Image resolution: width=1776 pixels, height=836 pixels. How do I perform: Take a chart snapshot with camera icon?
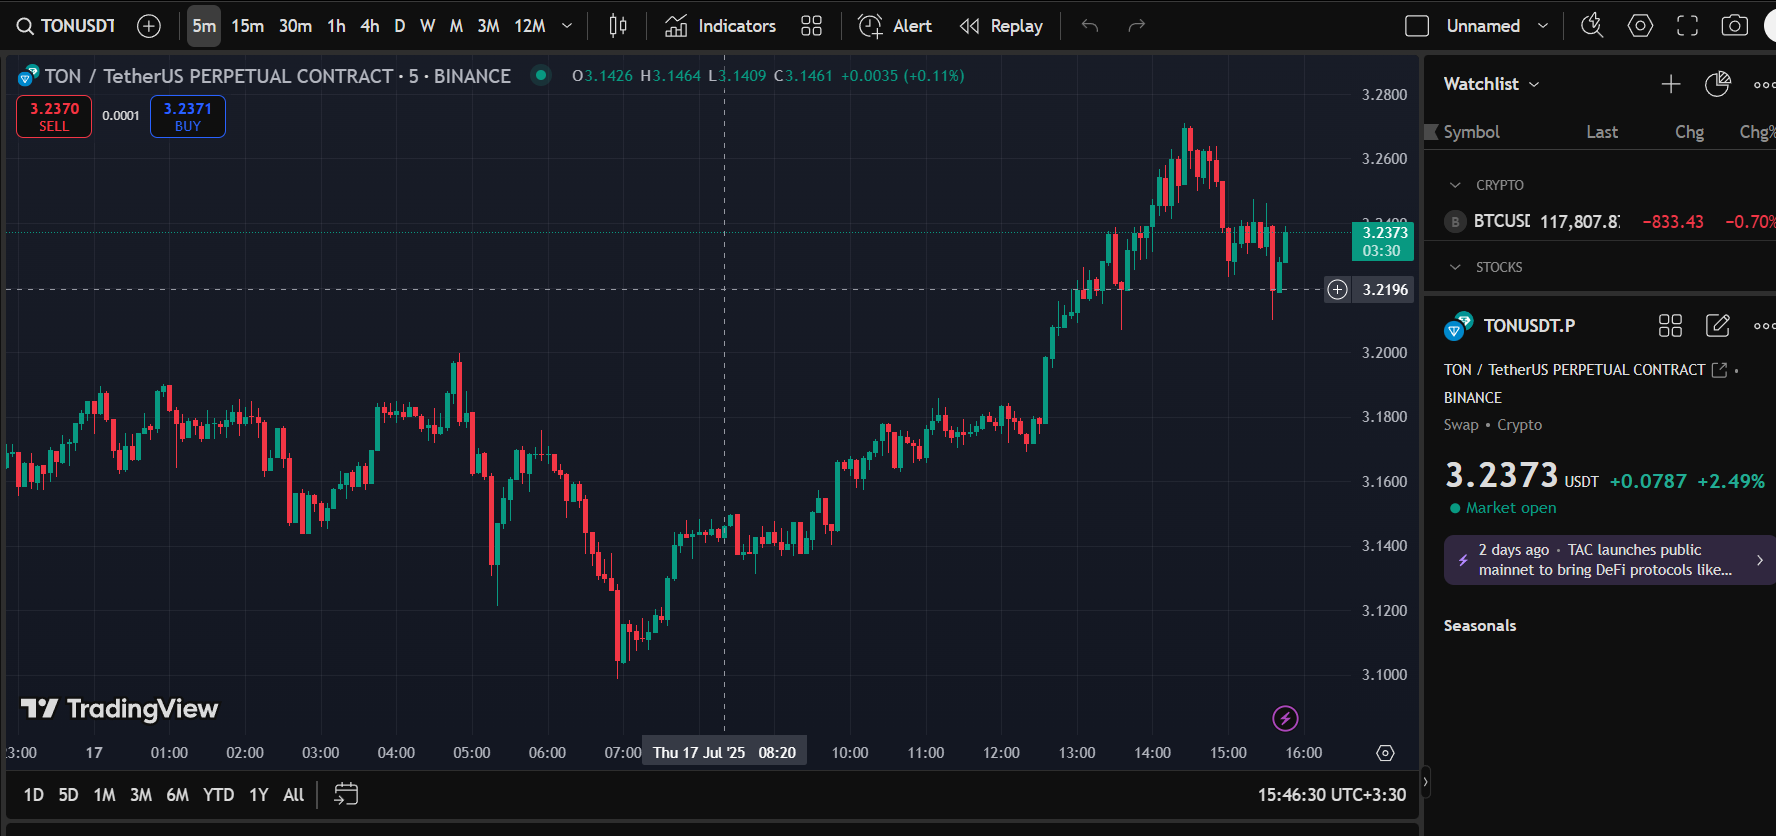pos(1735,26)
